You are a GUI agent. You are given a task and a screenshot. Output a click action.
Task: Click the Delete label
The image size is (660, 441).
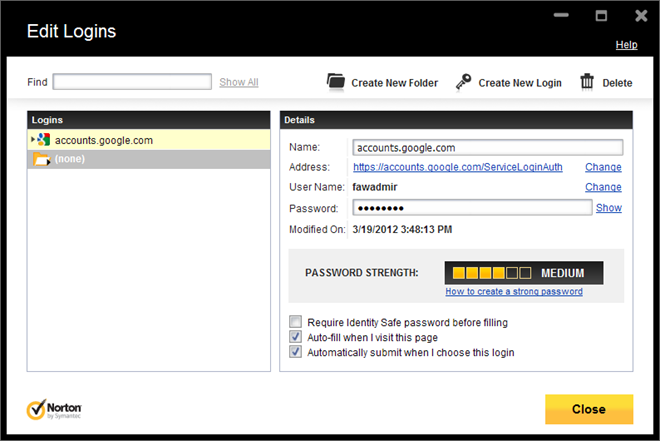point(617,83)
